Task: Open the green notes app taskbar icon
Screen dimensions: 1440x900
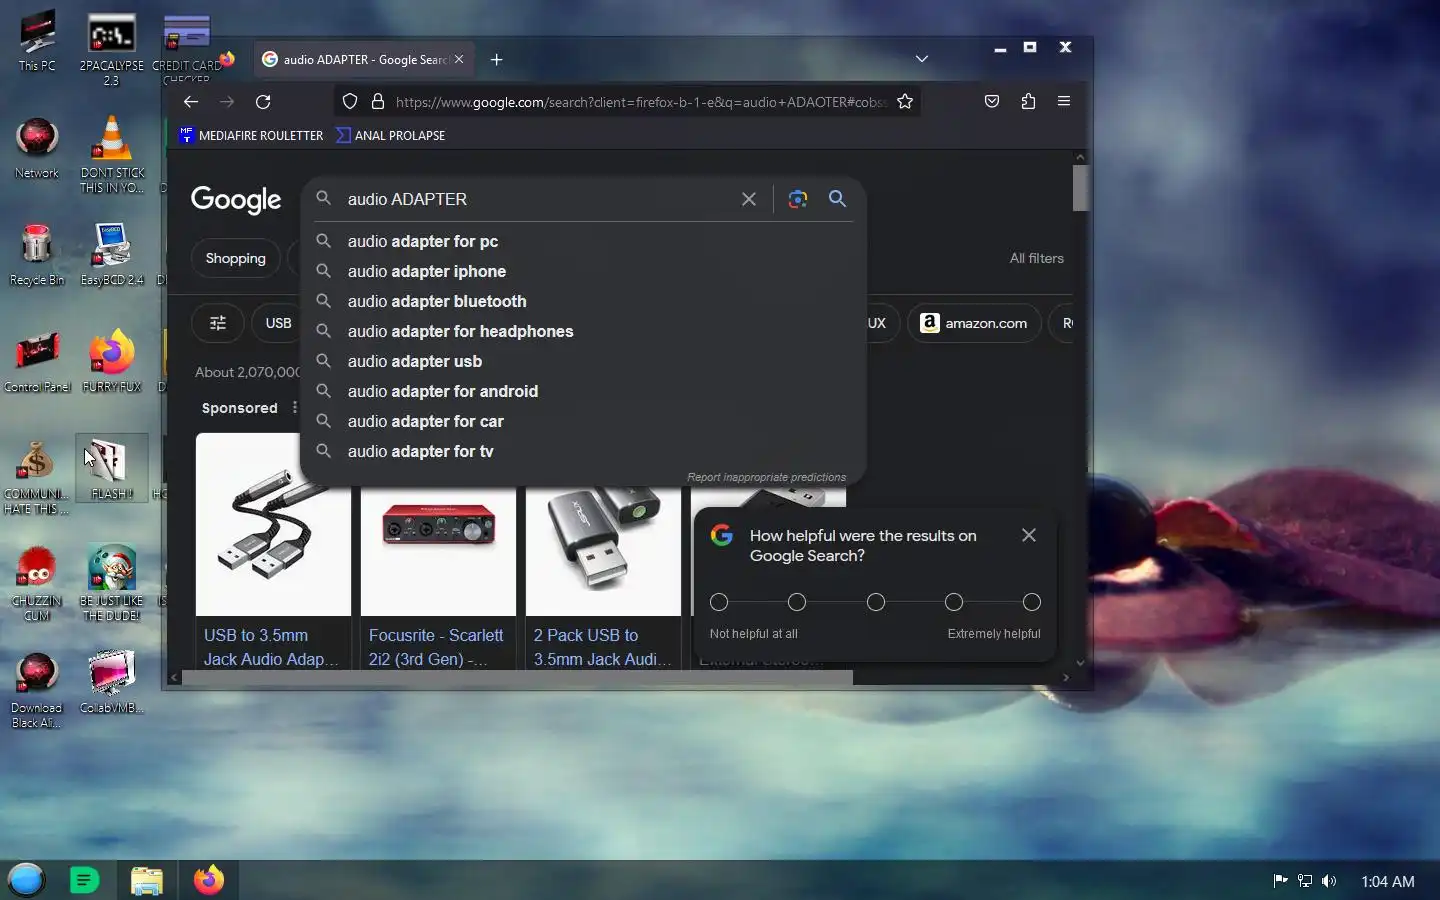Action: pyautogui.click(x=85, y=880)
